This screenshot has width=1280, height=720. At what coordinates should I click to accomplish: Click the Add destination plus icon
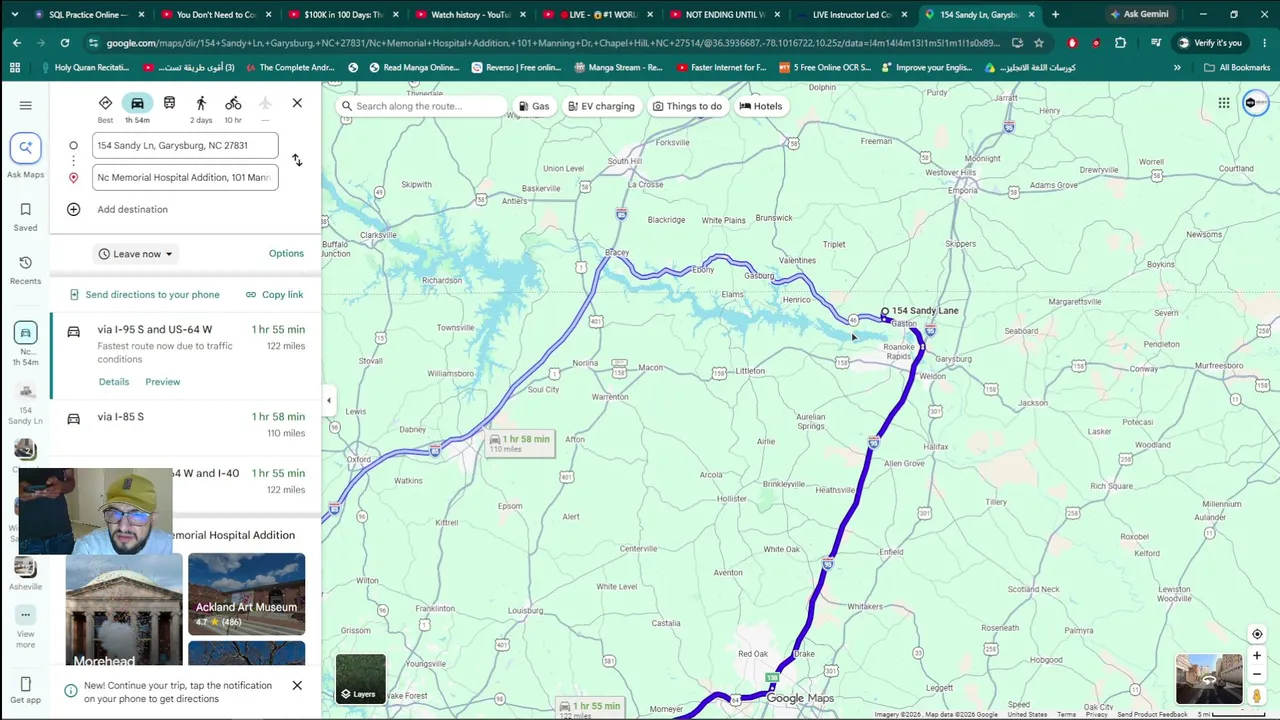pos(73,209)
